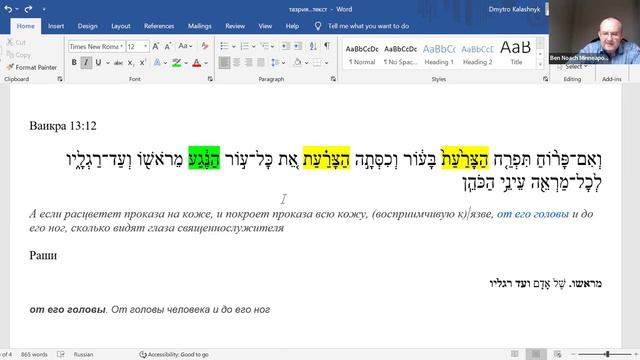Apply strikethrough formatting
This screenshot has width=640, height=360.
118,63
